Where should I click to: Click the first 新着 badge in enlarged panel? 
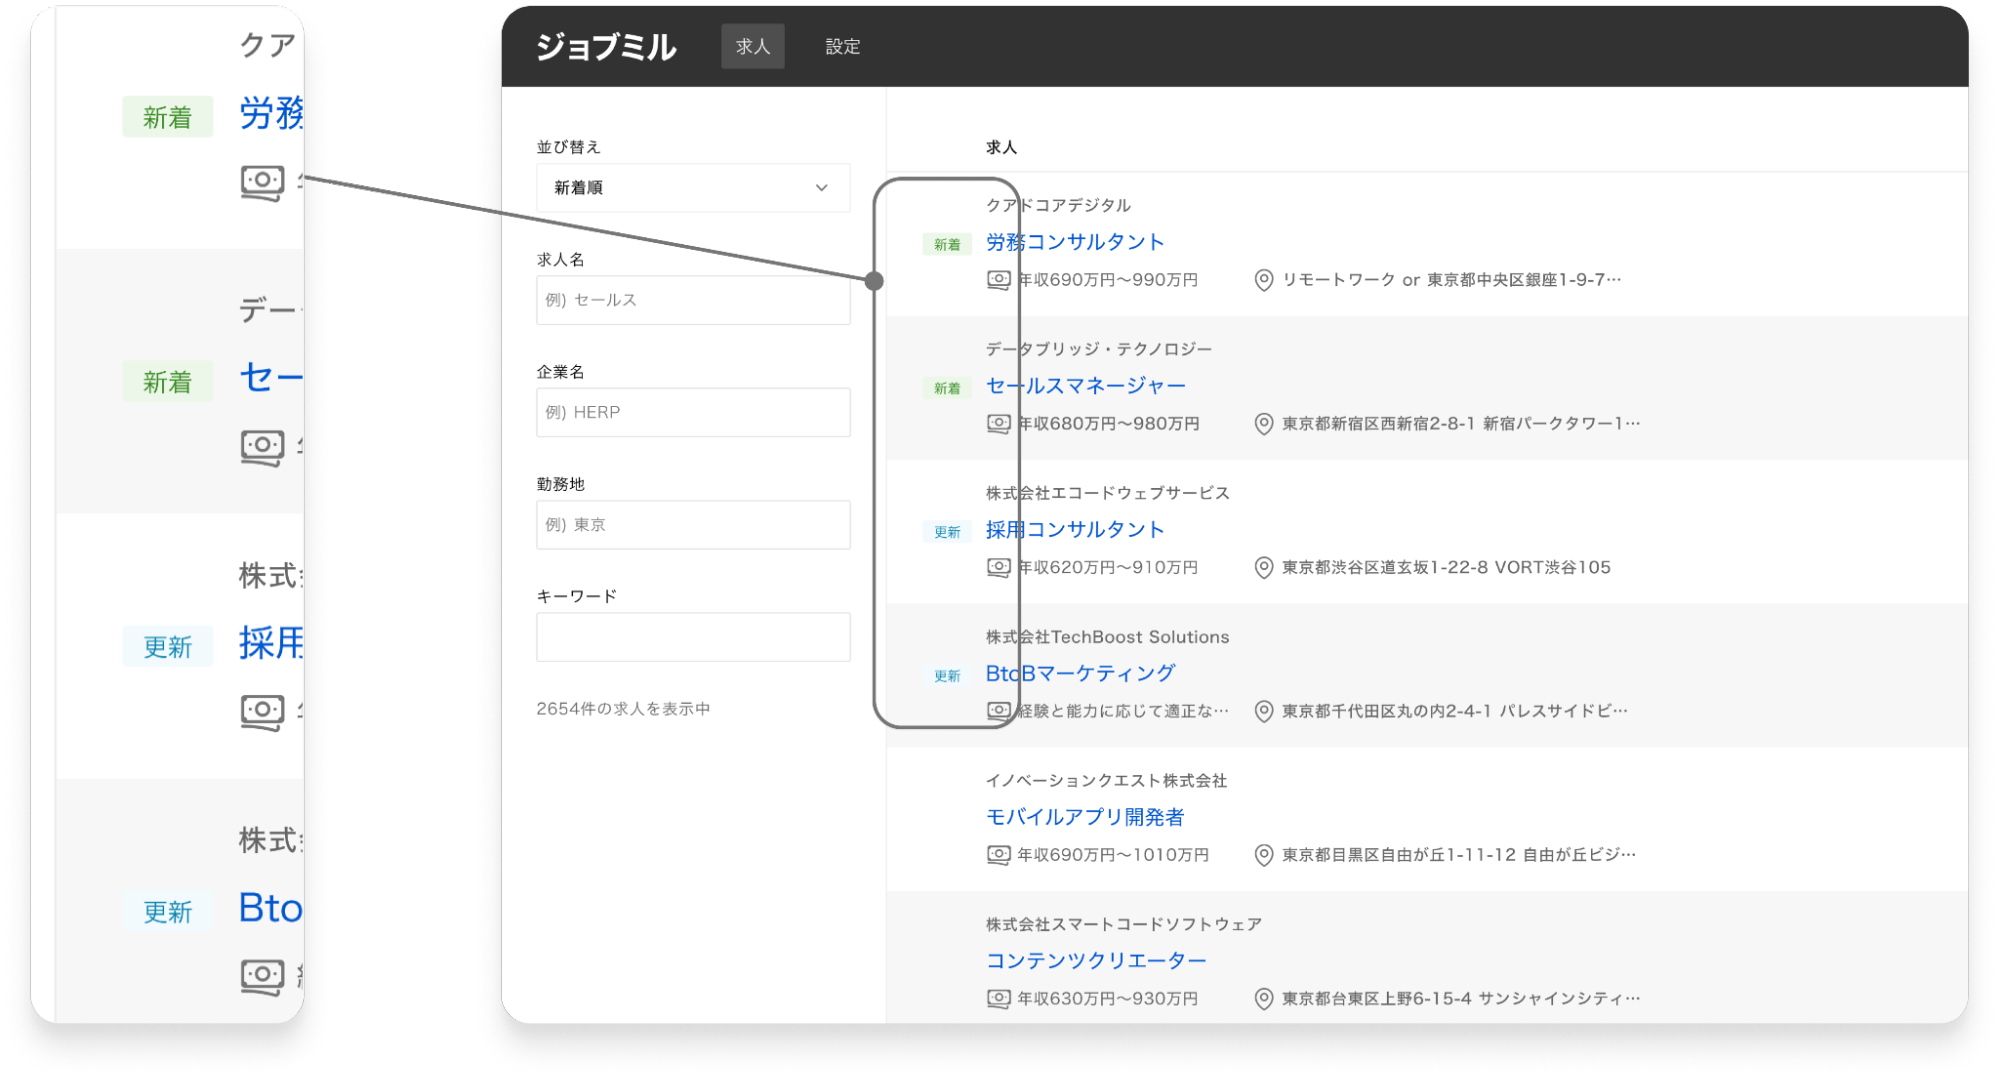pos(167,117)
